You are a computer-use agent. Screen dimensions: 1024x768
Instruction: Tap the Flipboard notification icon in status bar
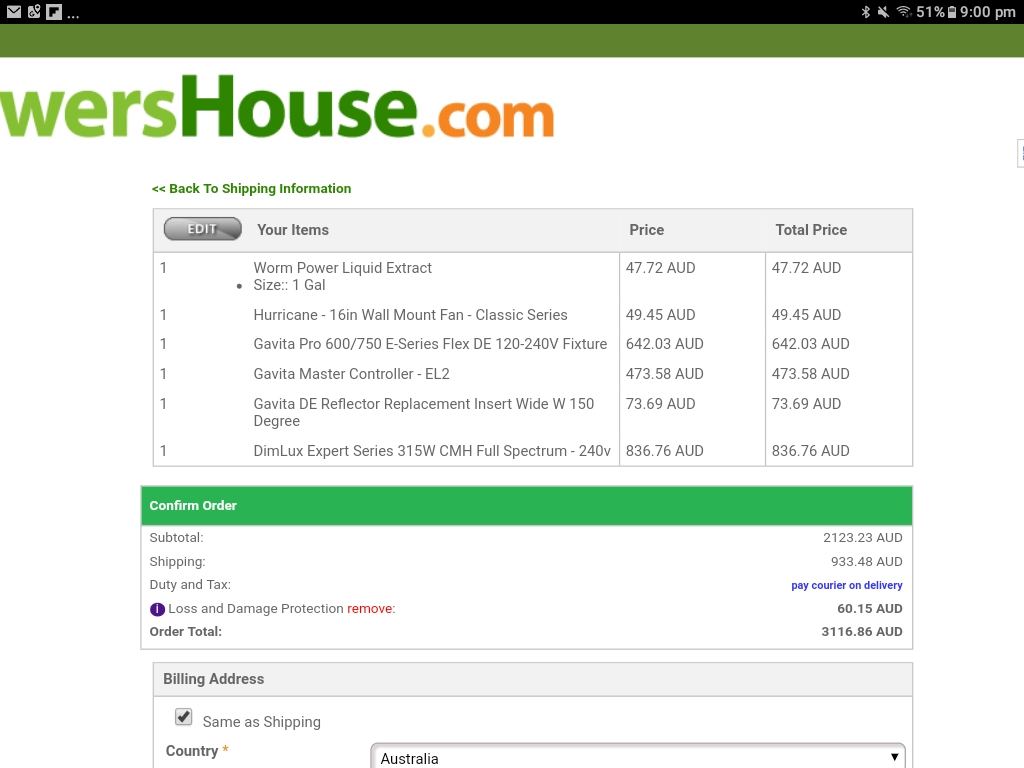click(54, 12)
